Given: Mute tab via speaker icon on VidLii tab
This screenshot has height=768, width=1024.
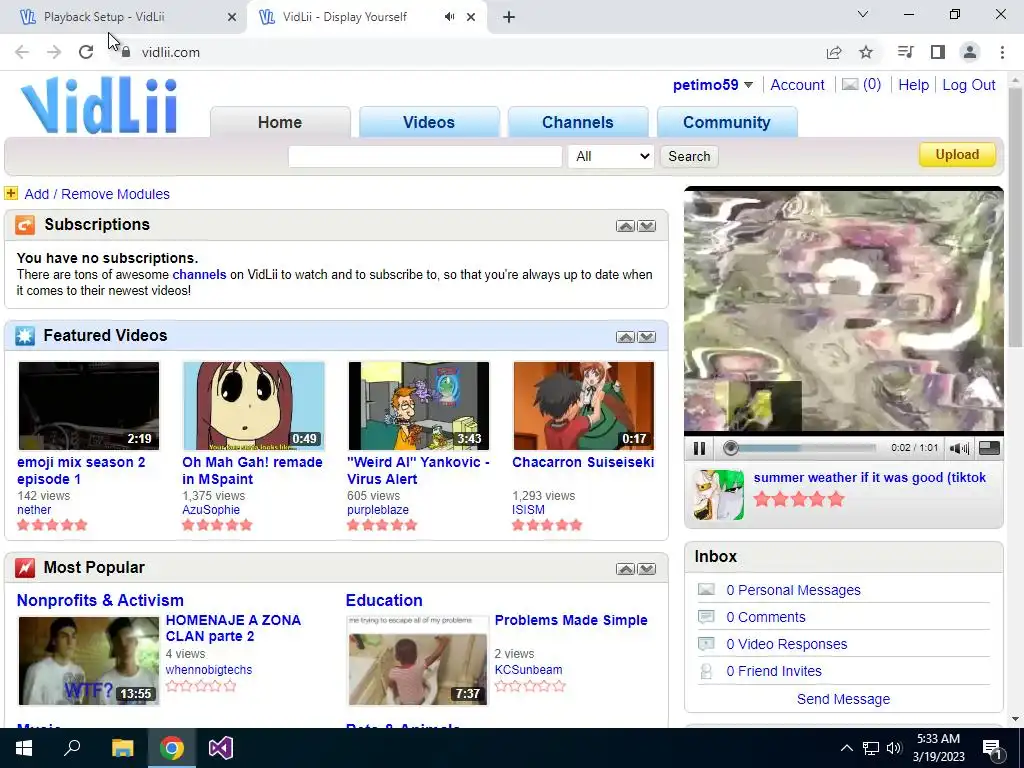Looking at the screenshot, I should coord(449,17).
